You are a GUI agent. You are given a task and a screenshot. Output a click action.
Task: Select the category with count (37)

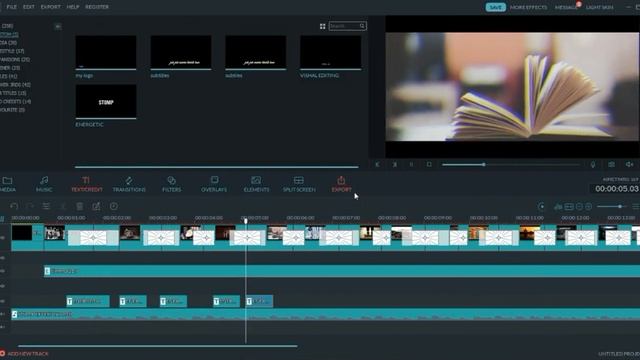[x=12, y=51]
